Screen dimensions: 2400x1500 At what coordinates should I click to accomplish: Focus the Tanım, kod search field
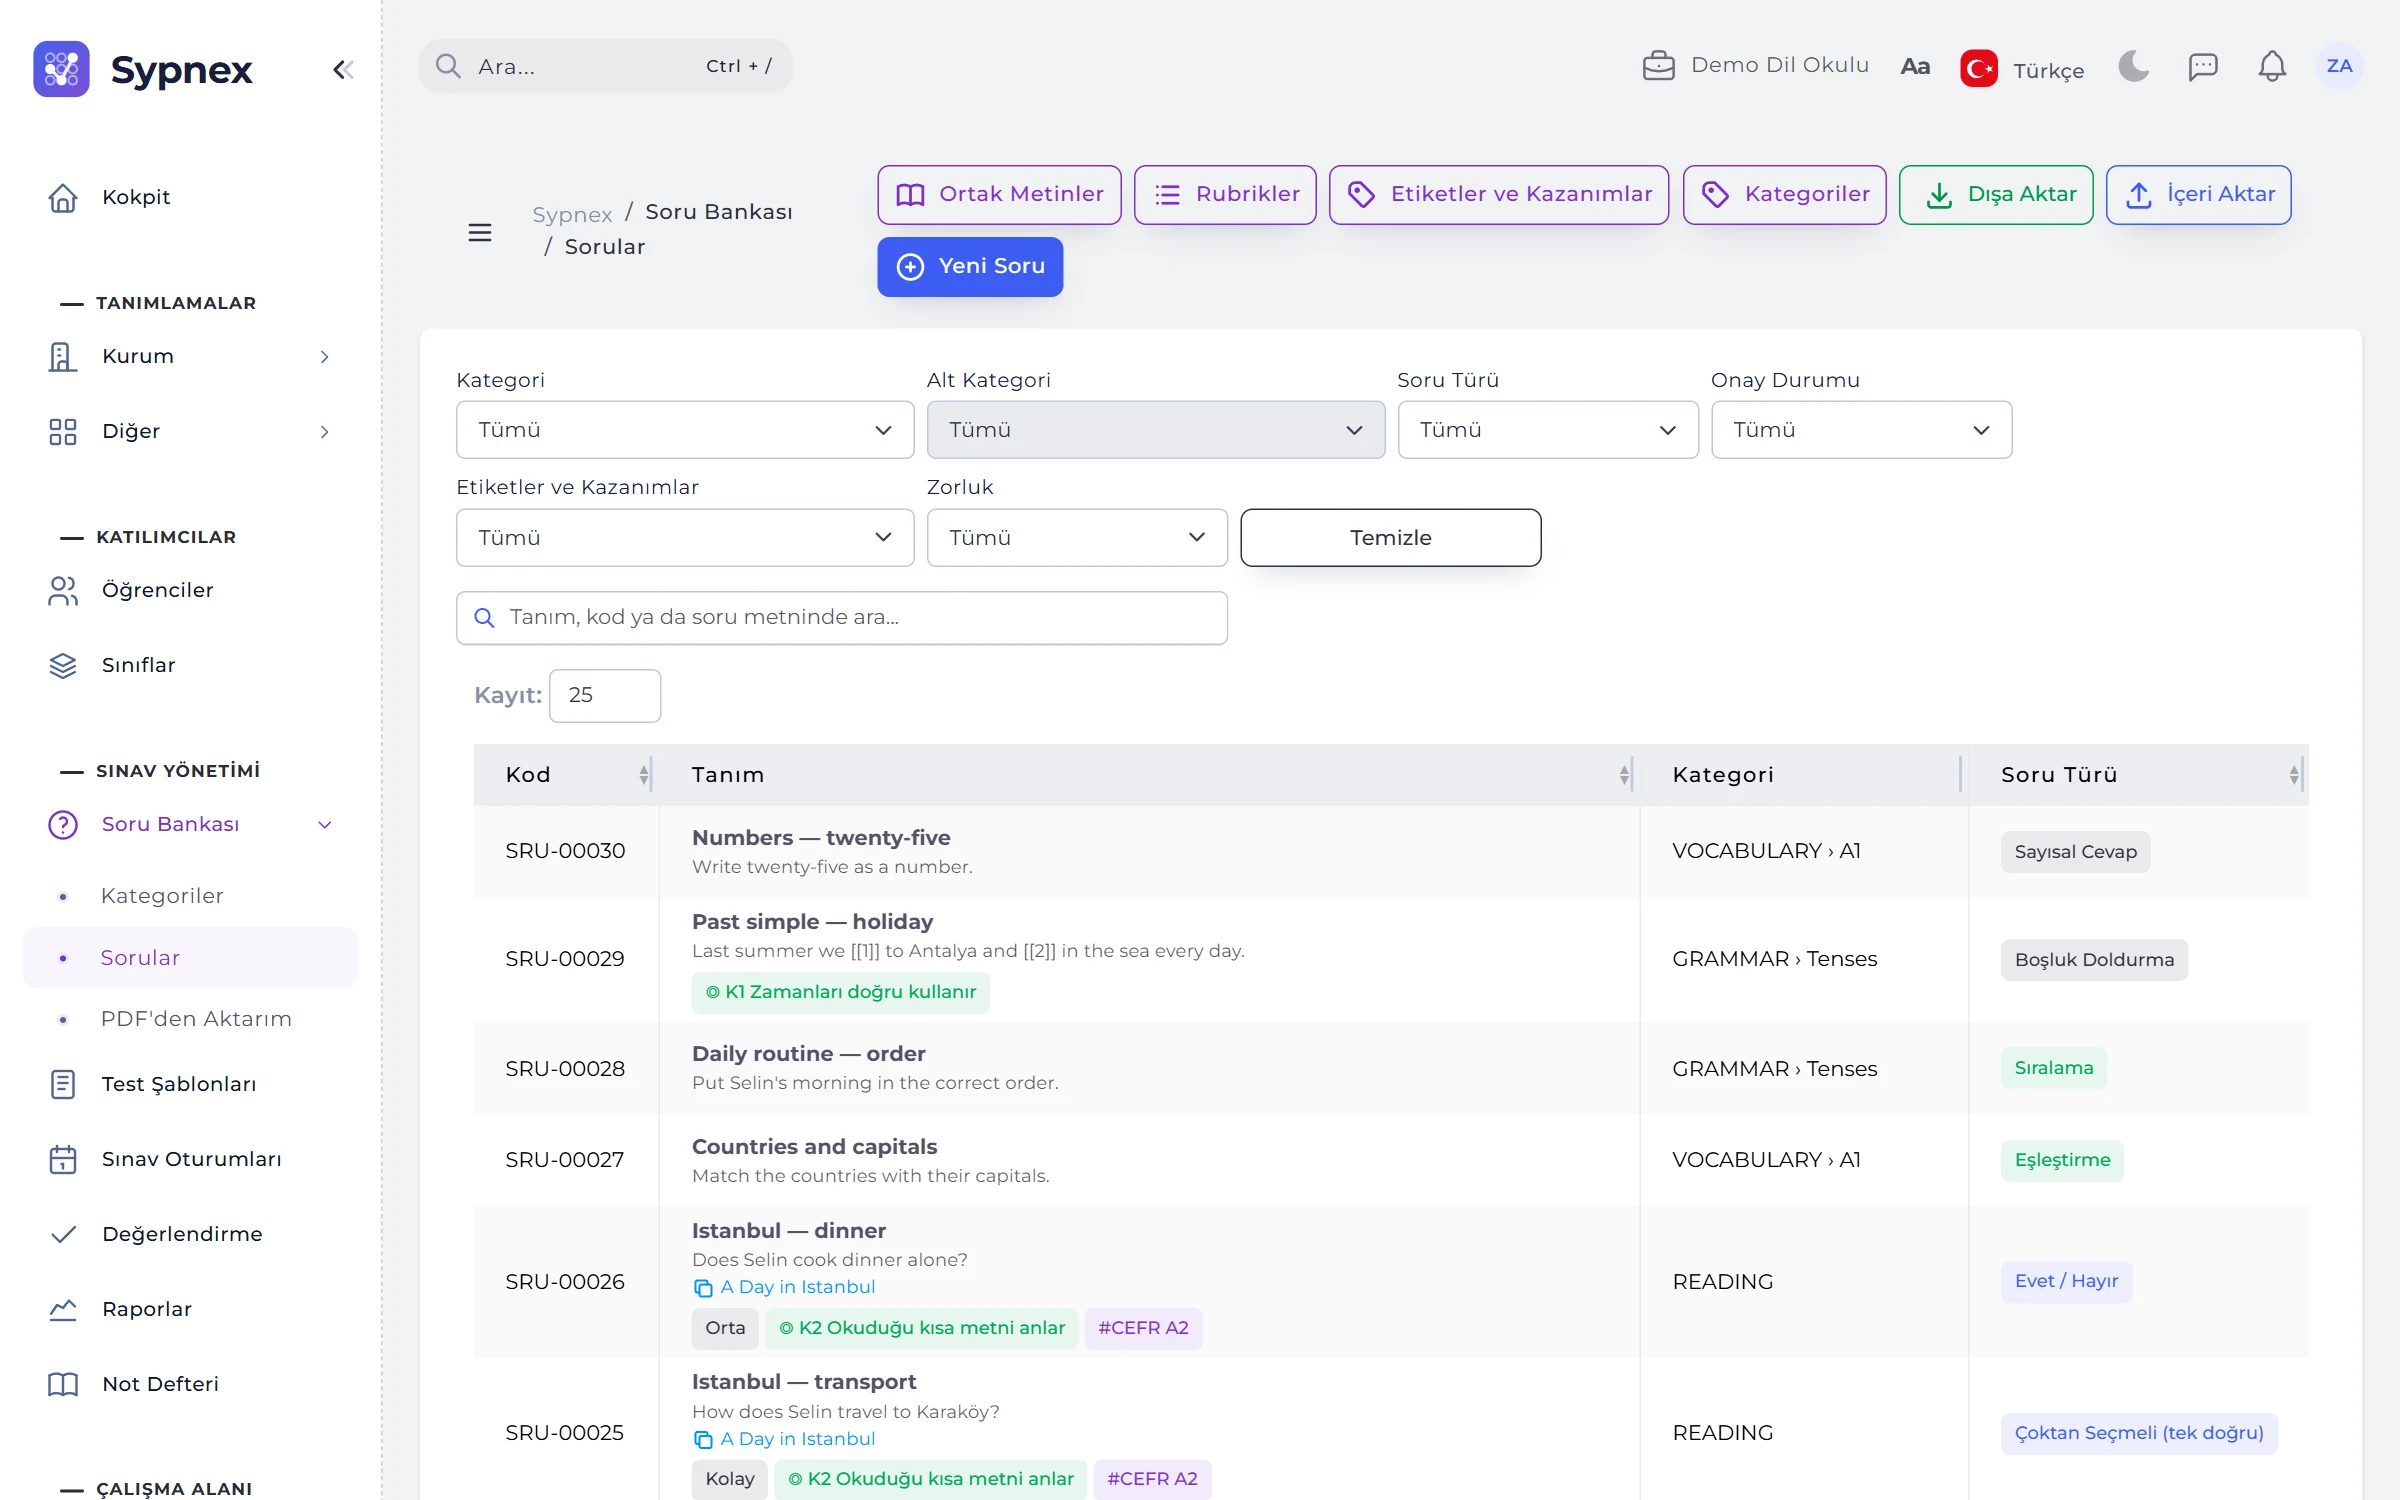pos(842,618)
